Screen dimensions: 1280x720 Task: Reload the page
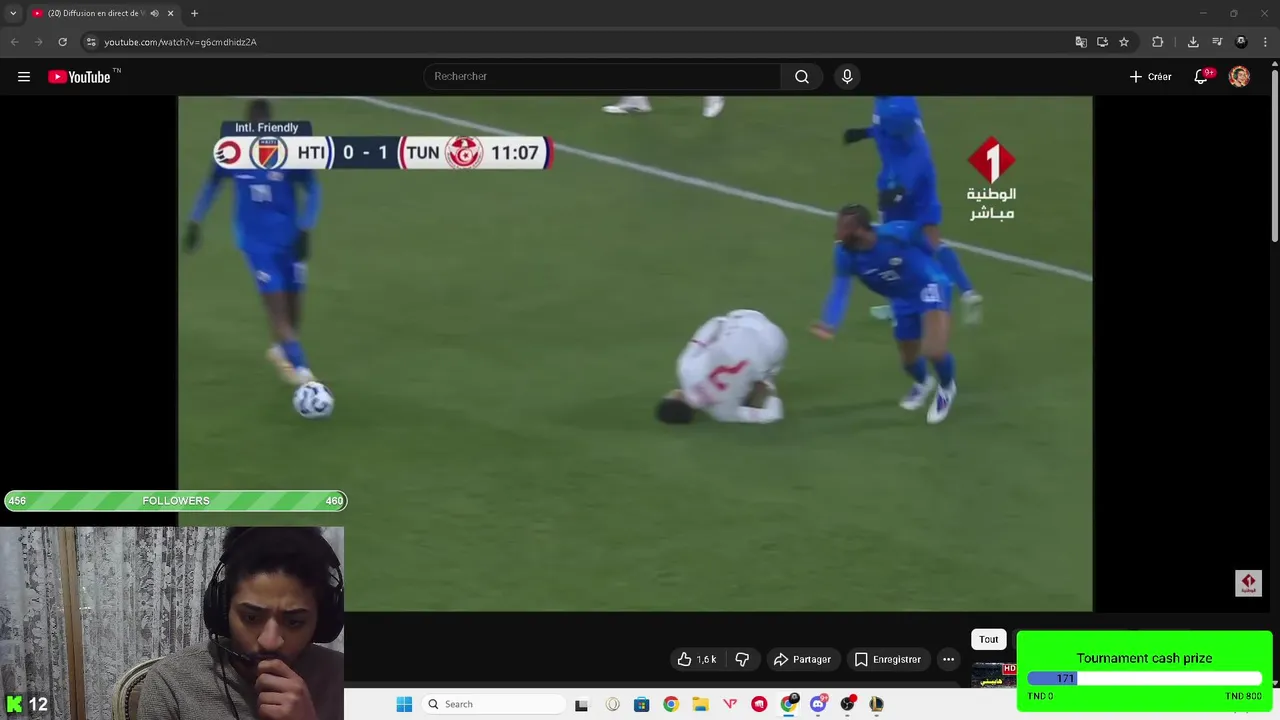point(62,42)
